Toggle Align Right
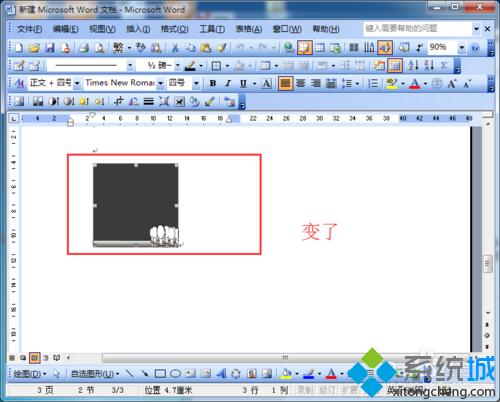 pyautogui.click(x=316, y=84)
